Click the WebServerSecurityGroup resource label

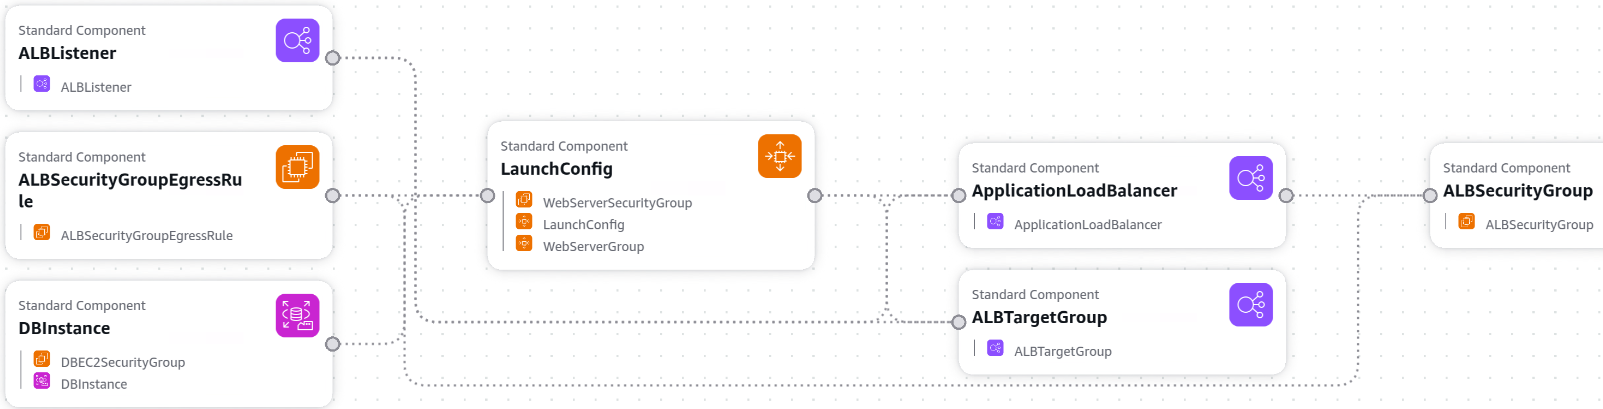point(618,203)
